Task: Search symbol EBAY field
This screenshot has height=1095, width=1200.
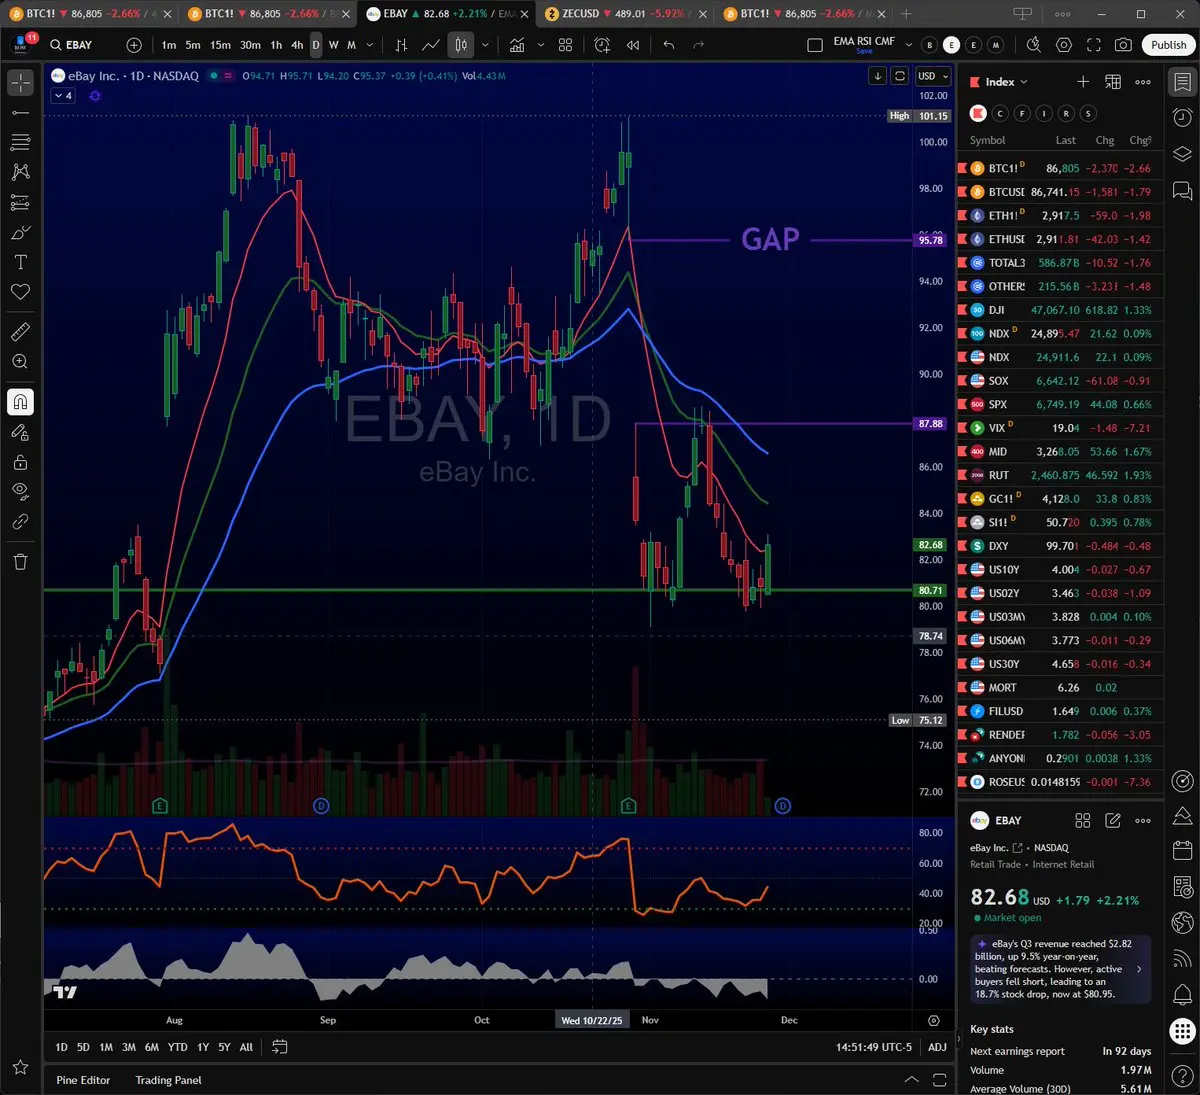Action: [x=78, y=45]
